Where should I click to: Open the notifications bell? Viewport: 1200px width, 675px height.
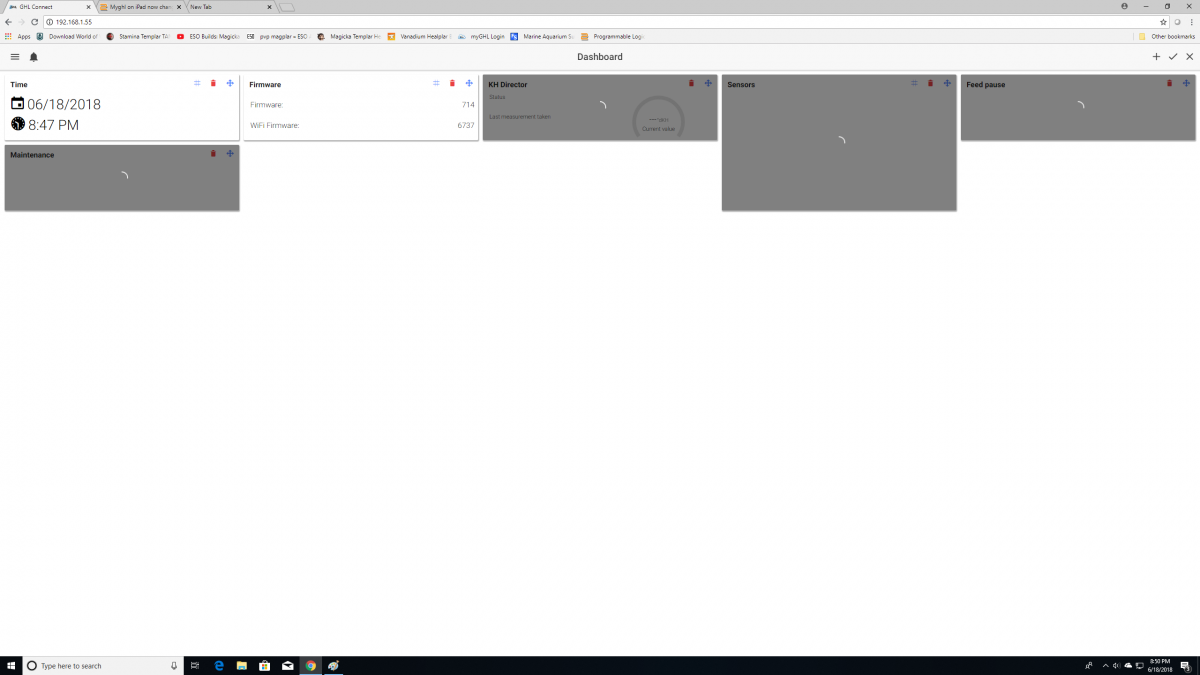click(34, 57)
